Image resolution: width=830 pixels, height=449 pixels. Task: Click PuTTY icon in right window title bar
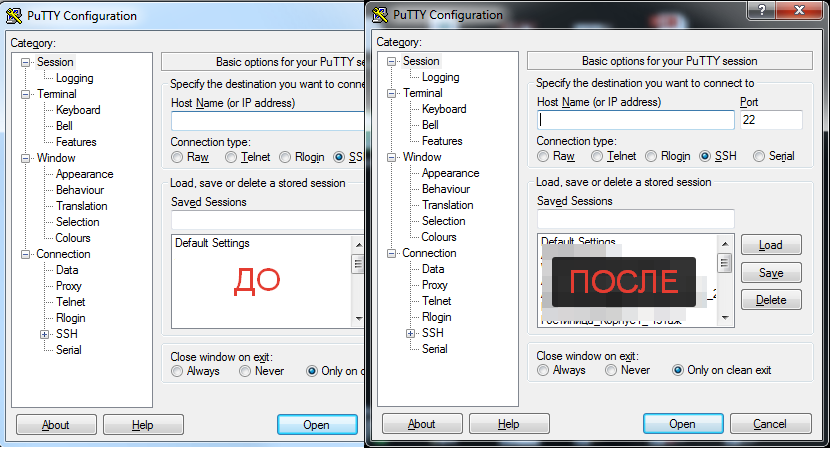[x=380, y=15]
